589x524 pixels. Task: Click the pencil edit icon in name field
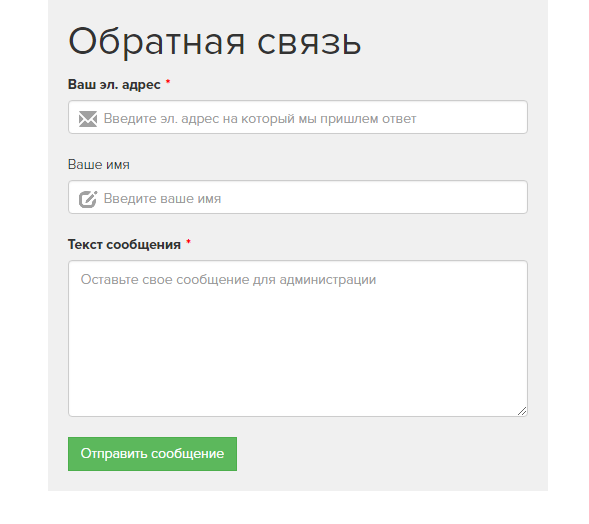click(x=88, y=199)
